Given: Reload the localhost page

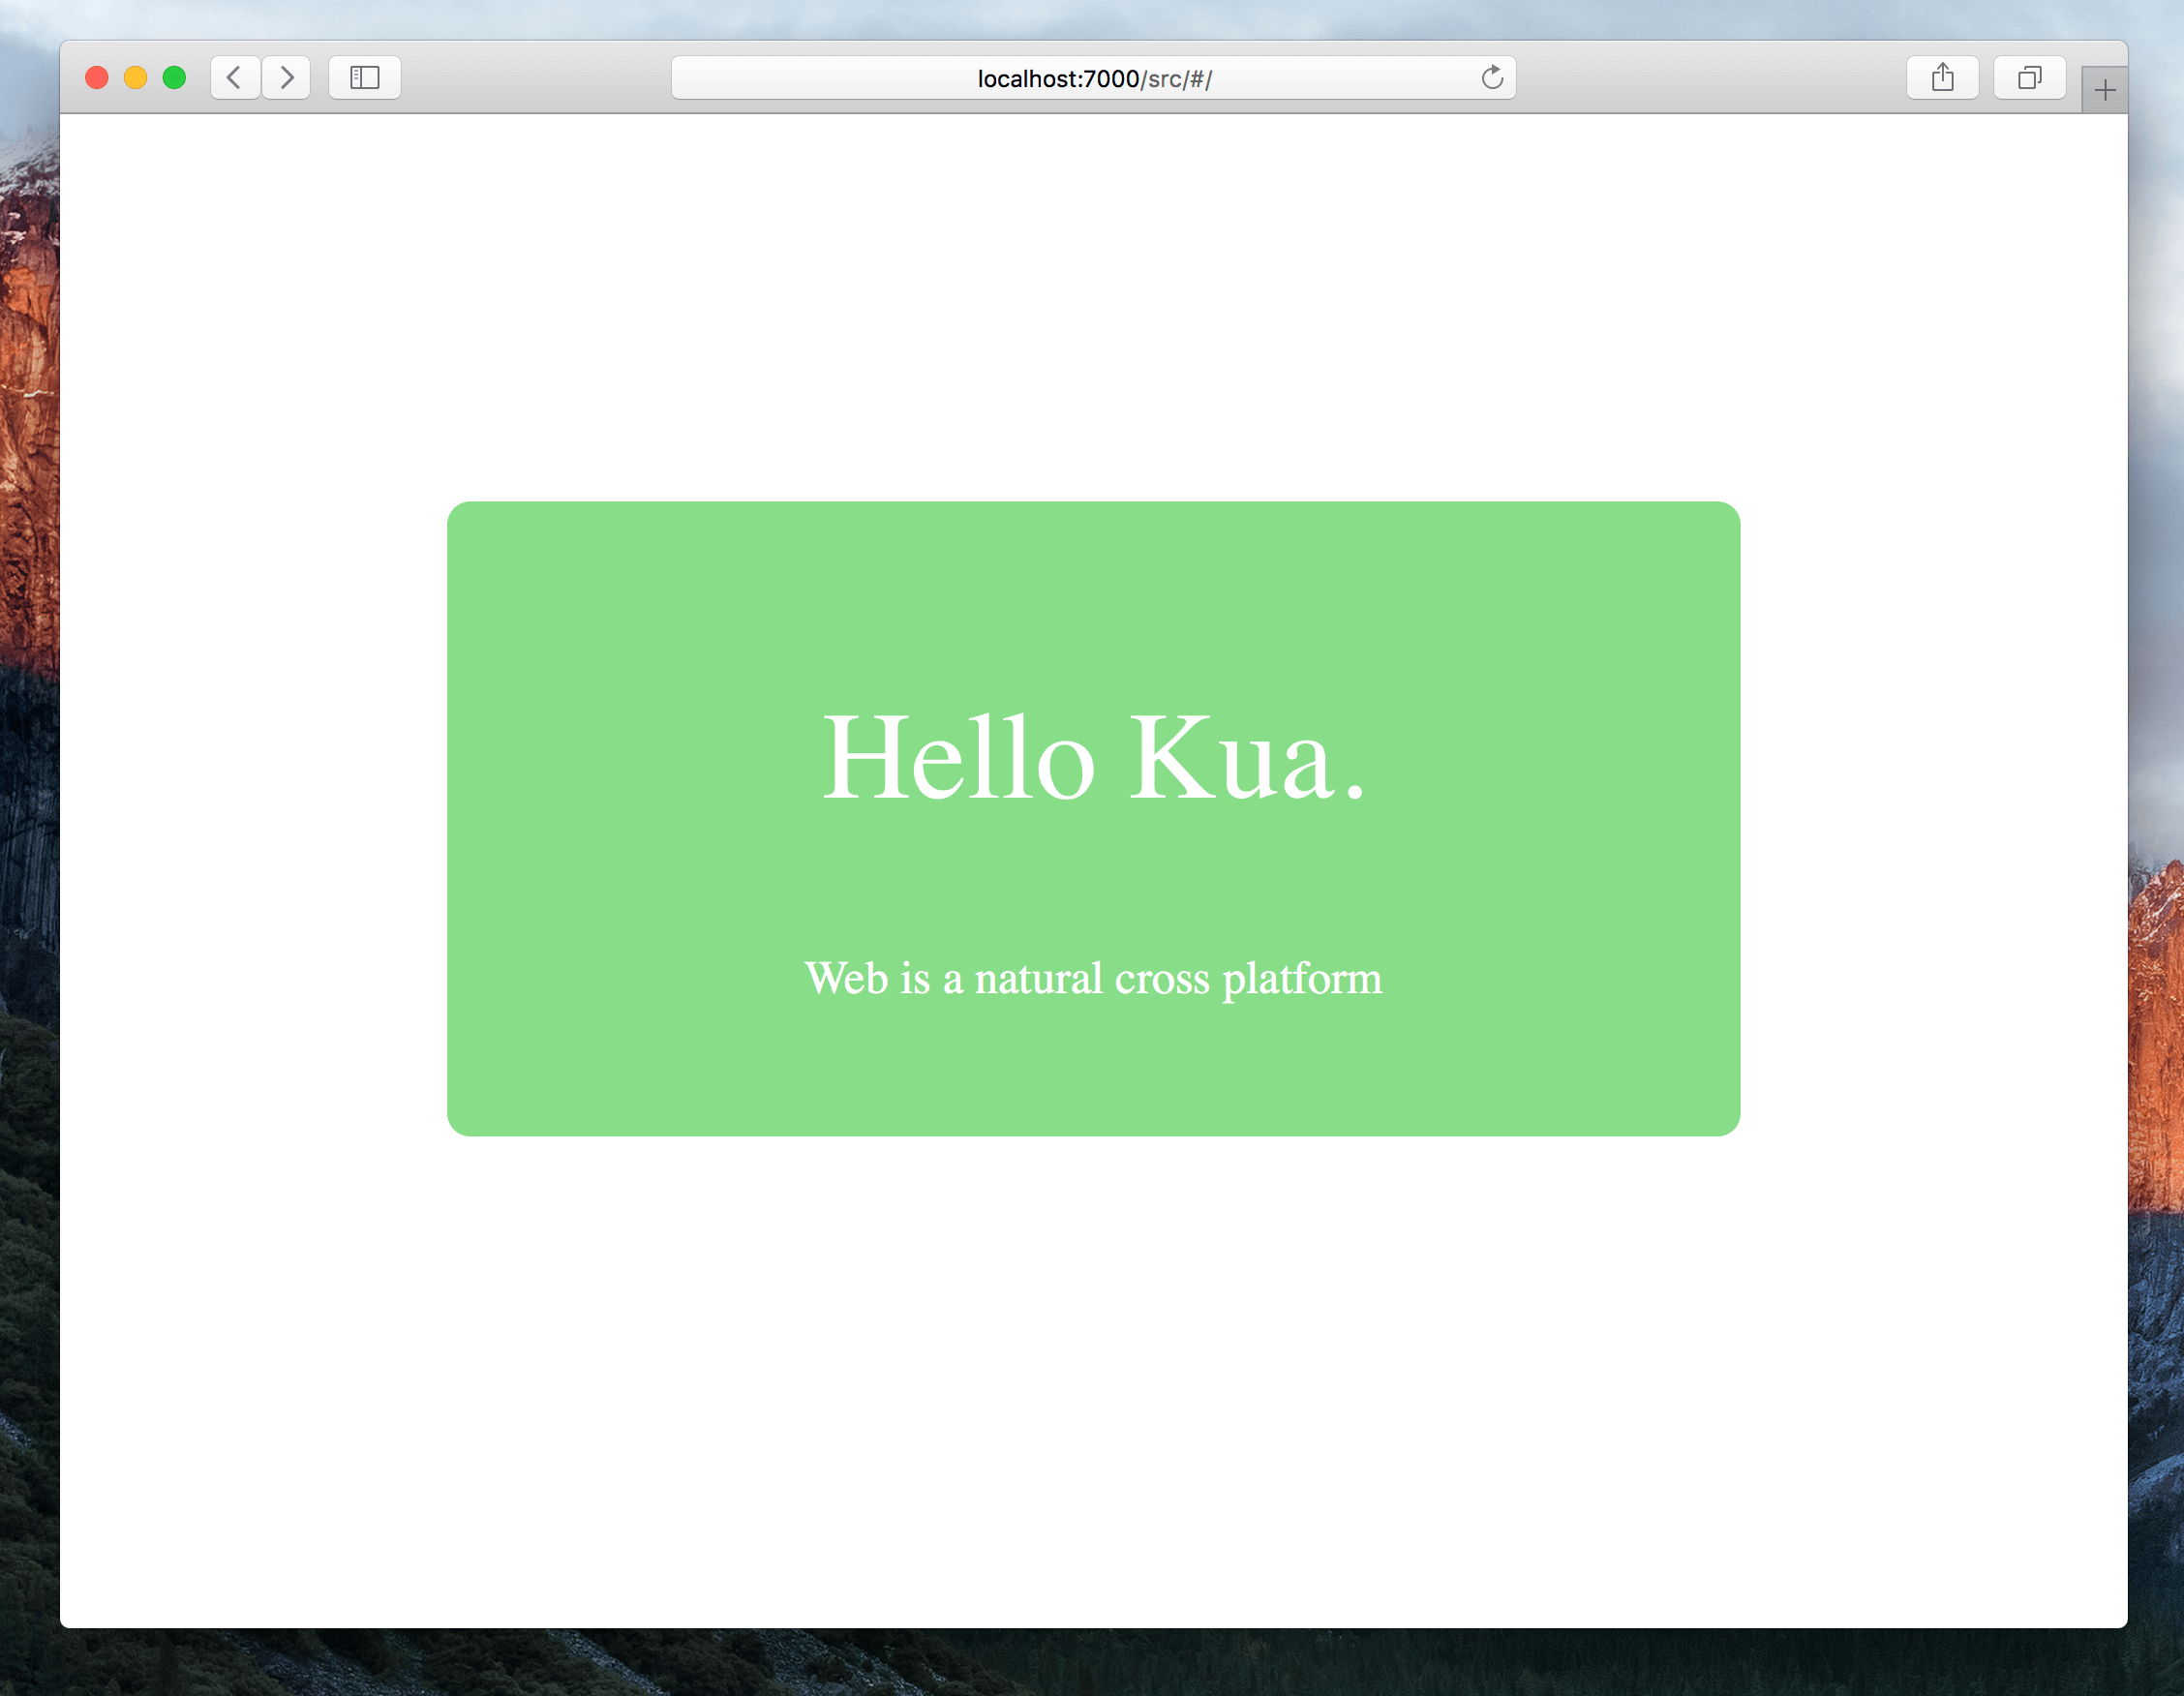Looking at the screenshot, I should pyautogui.click(x=1491, y=78).
